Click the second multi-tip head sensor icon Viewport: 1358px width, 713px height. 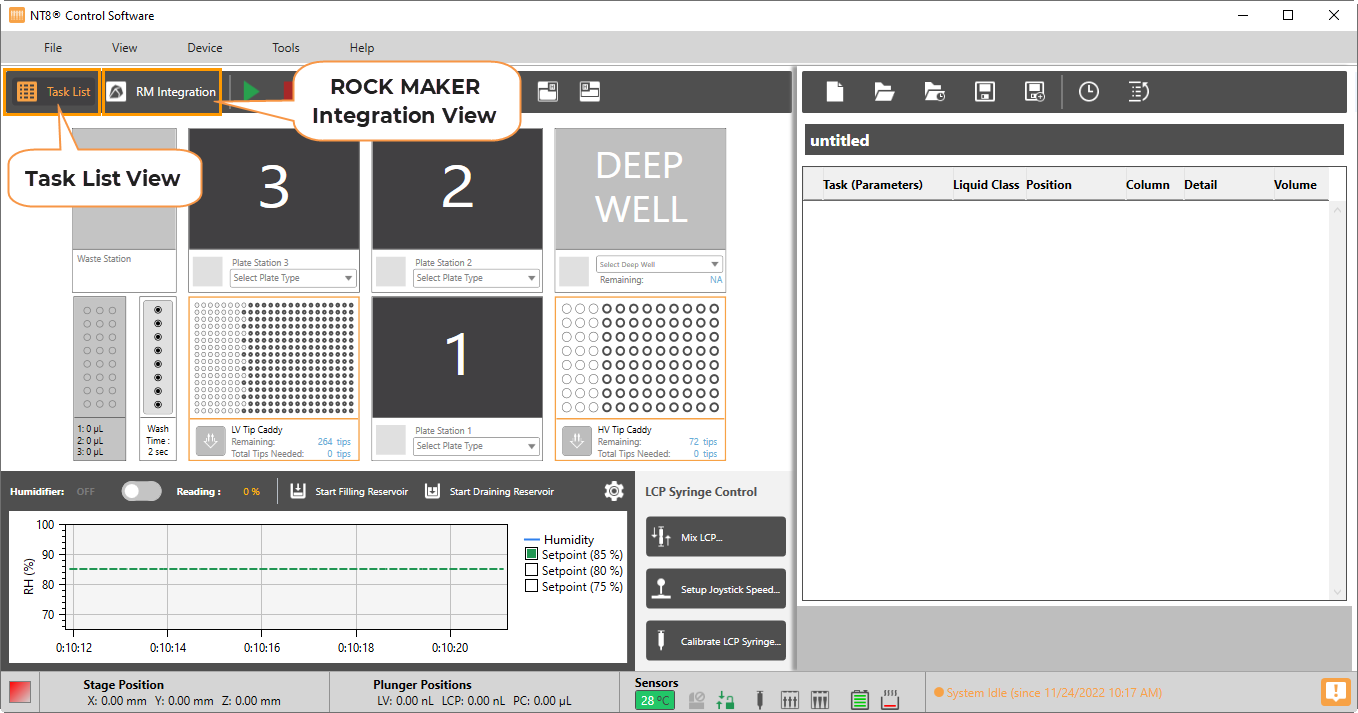pyautogui.click(x=820, y=700)
